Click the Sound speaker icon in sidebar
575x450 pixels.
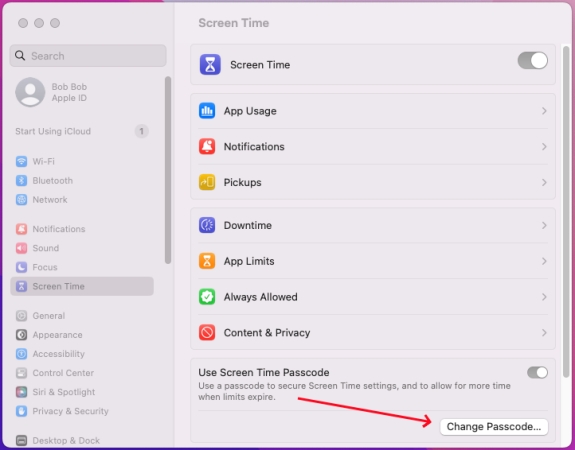pyautogui.click(x=21, y=248)
